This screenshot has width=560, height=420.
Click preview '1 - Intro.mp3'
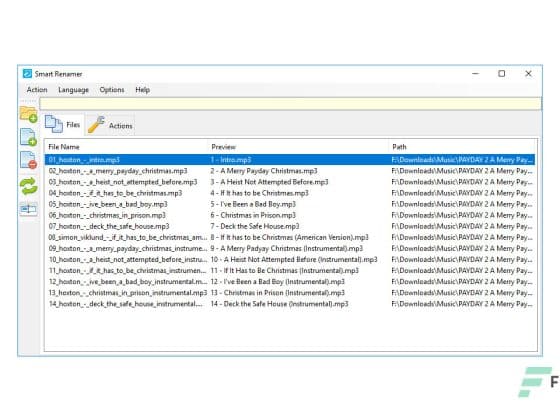pos(231,160)
